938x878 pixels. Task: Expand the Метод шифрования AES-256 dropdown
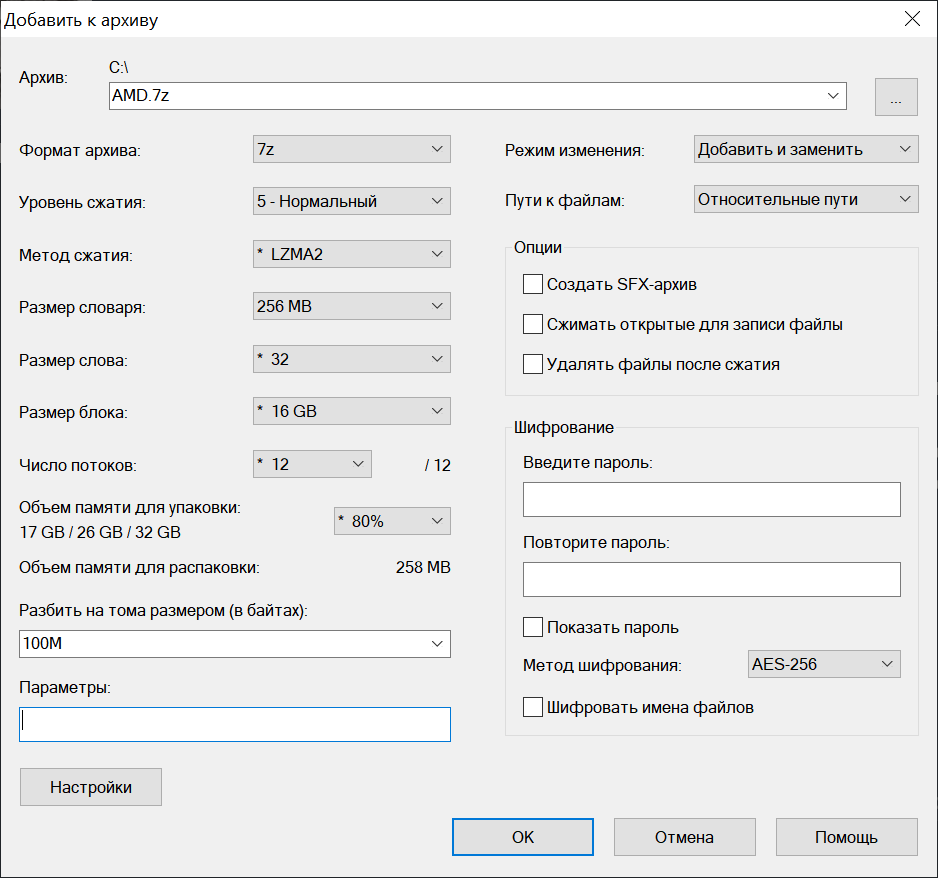823,664
